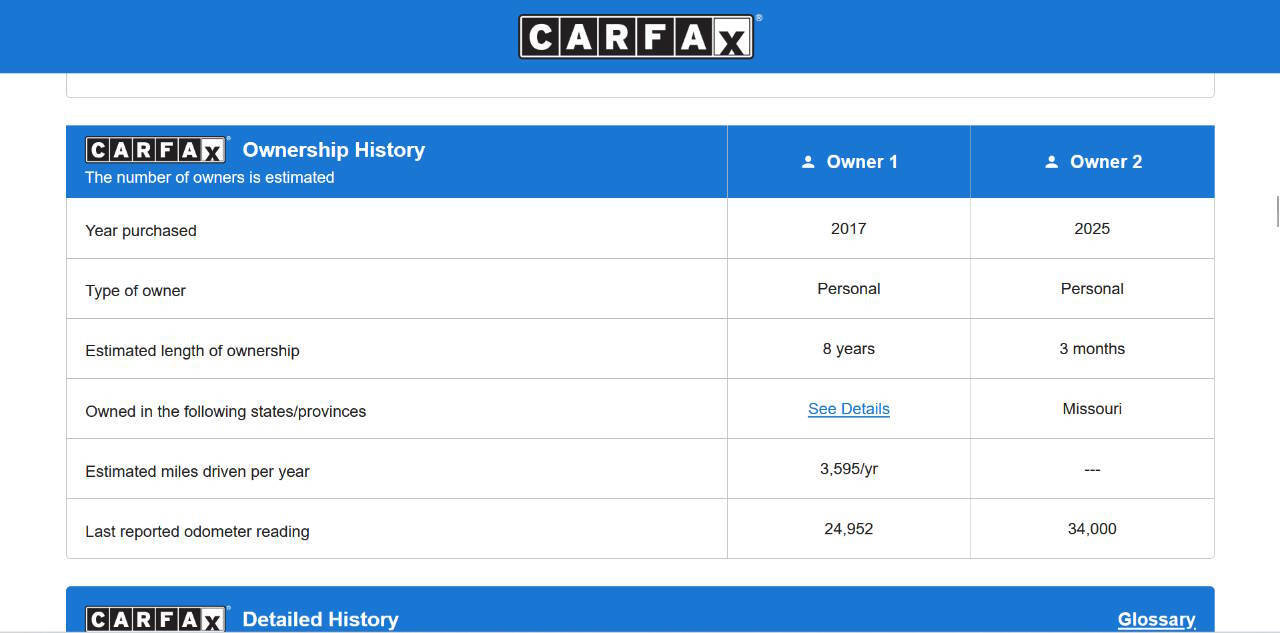
Task: Select the Detailed History heading
Action: [320, 619]
